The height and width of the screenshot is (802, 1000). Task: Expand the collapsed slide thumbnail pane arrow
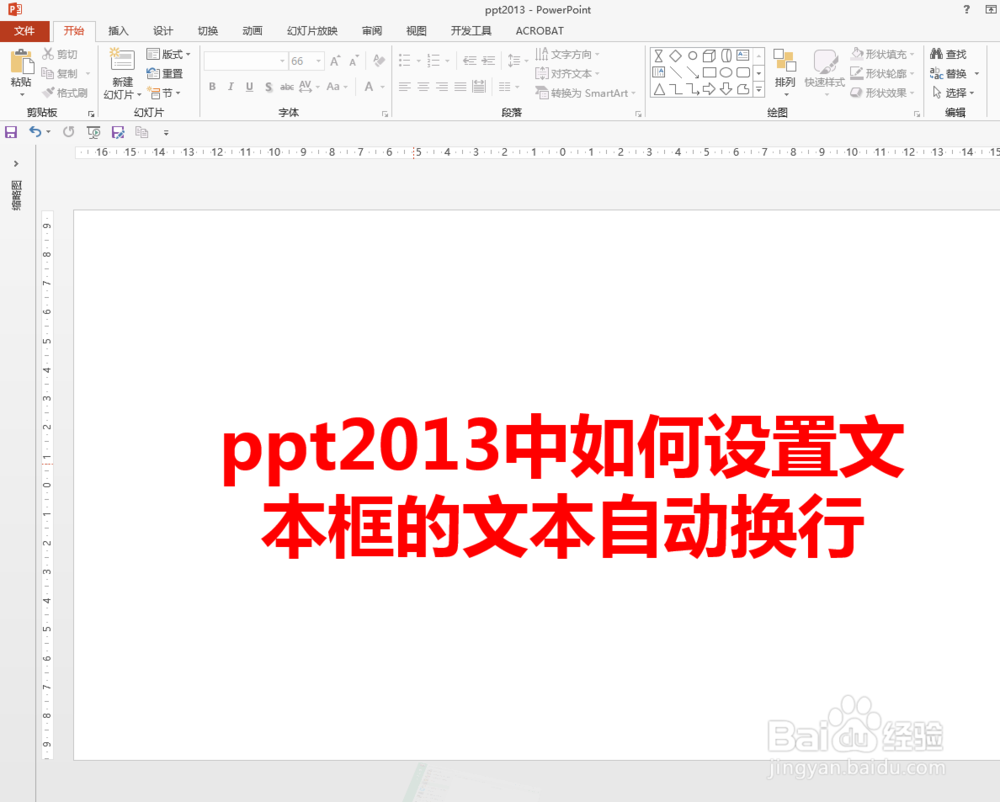click(16, 164)
